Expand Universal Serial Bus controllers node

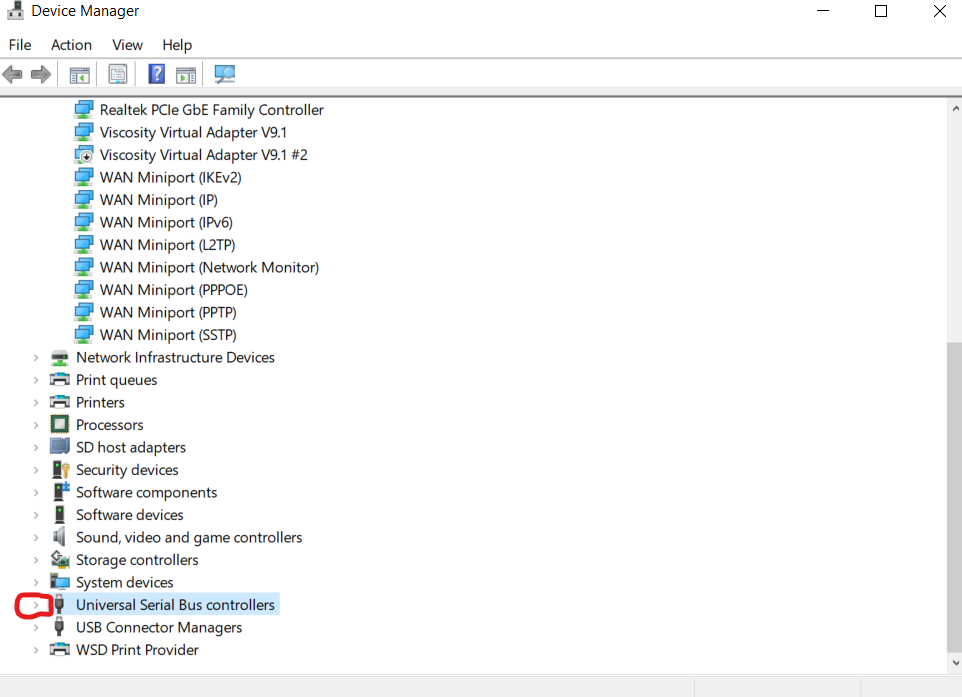[x=36, y=605]
